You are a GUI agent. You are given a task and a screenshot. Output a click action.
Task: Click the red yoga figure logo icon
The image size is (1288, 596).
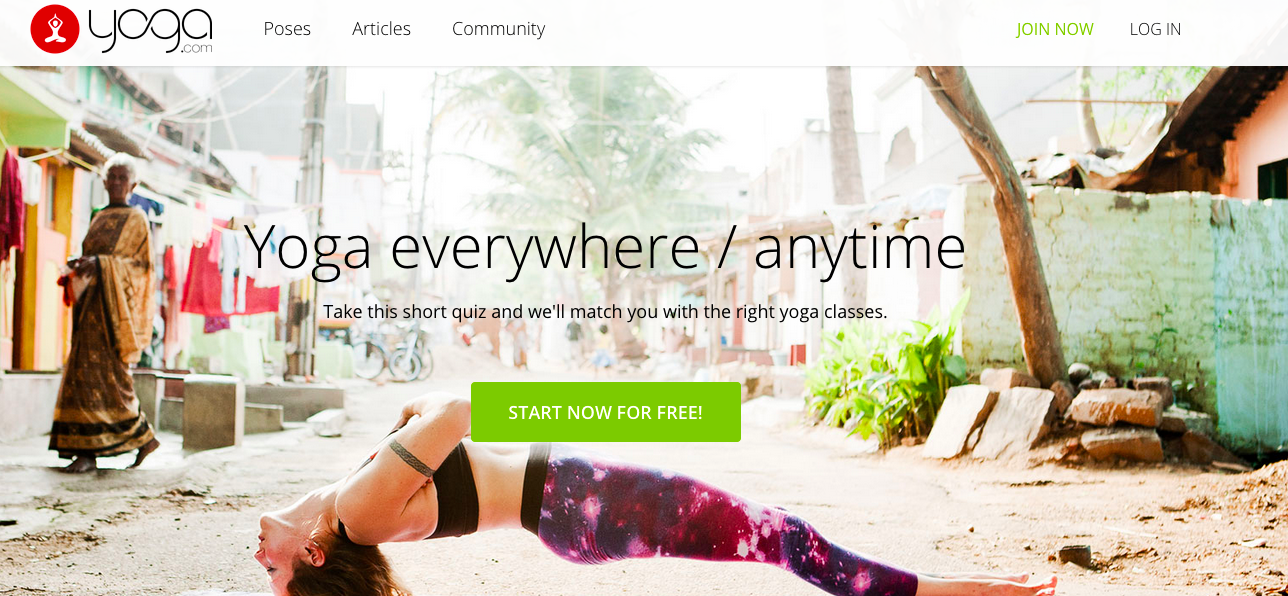pos(55,29)
